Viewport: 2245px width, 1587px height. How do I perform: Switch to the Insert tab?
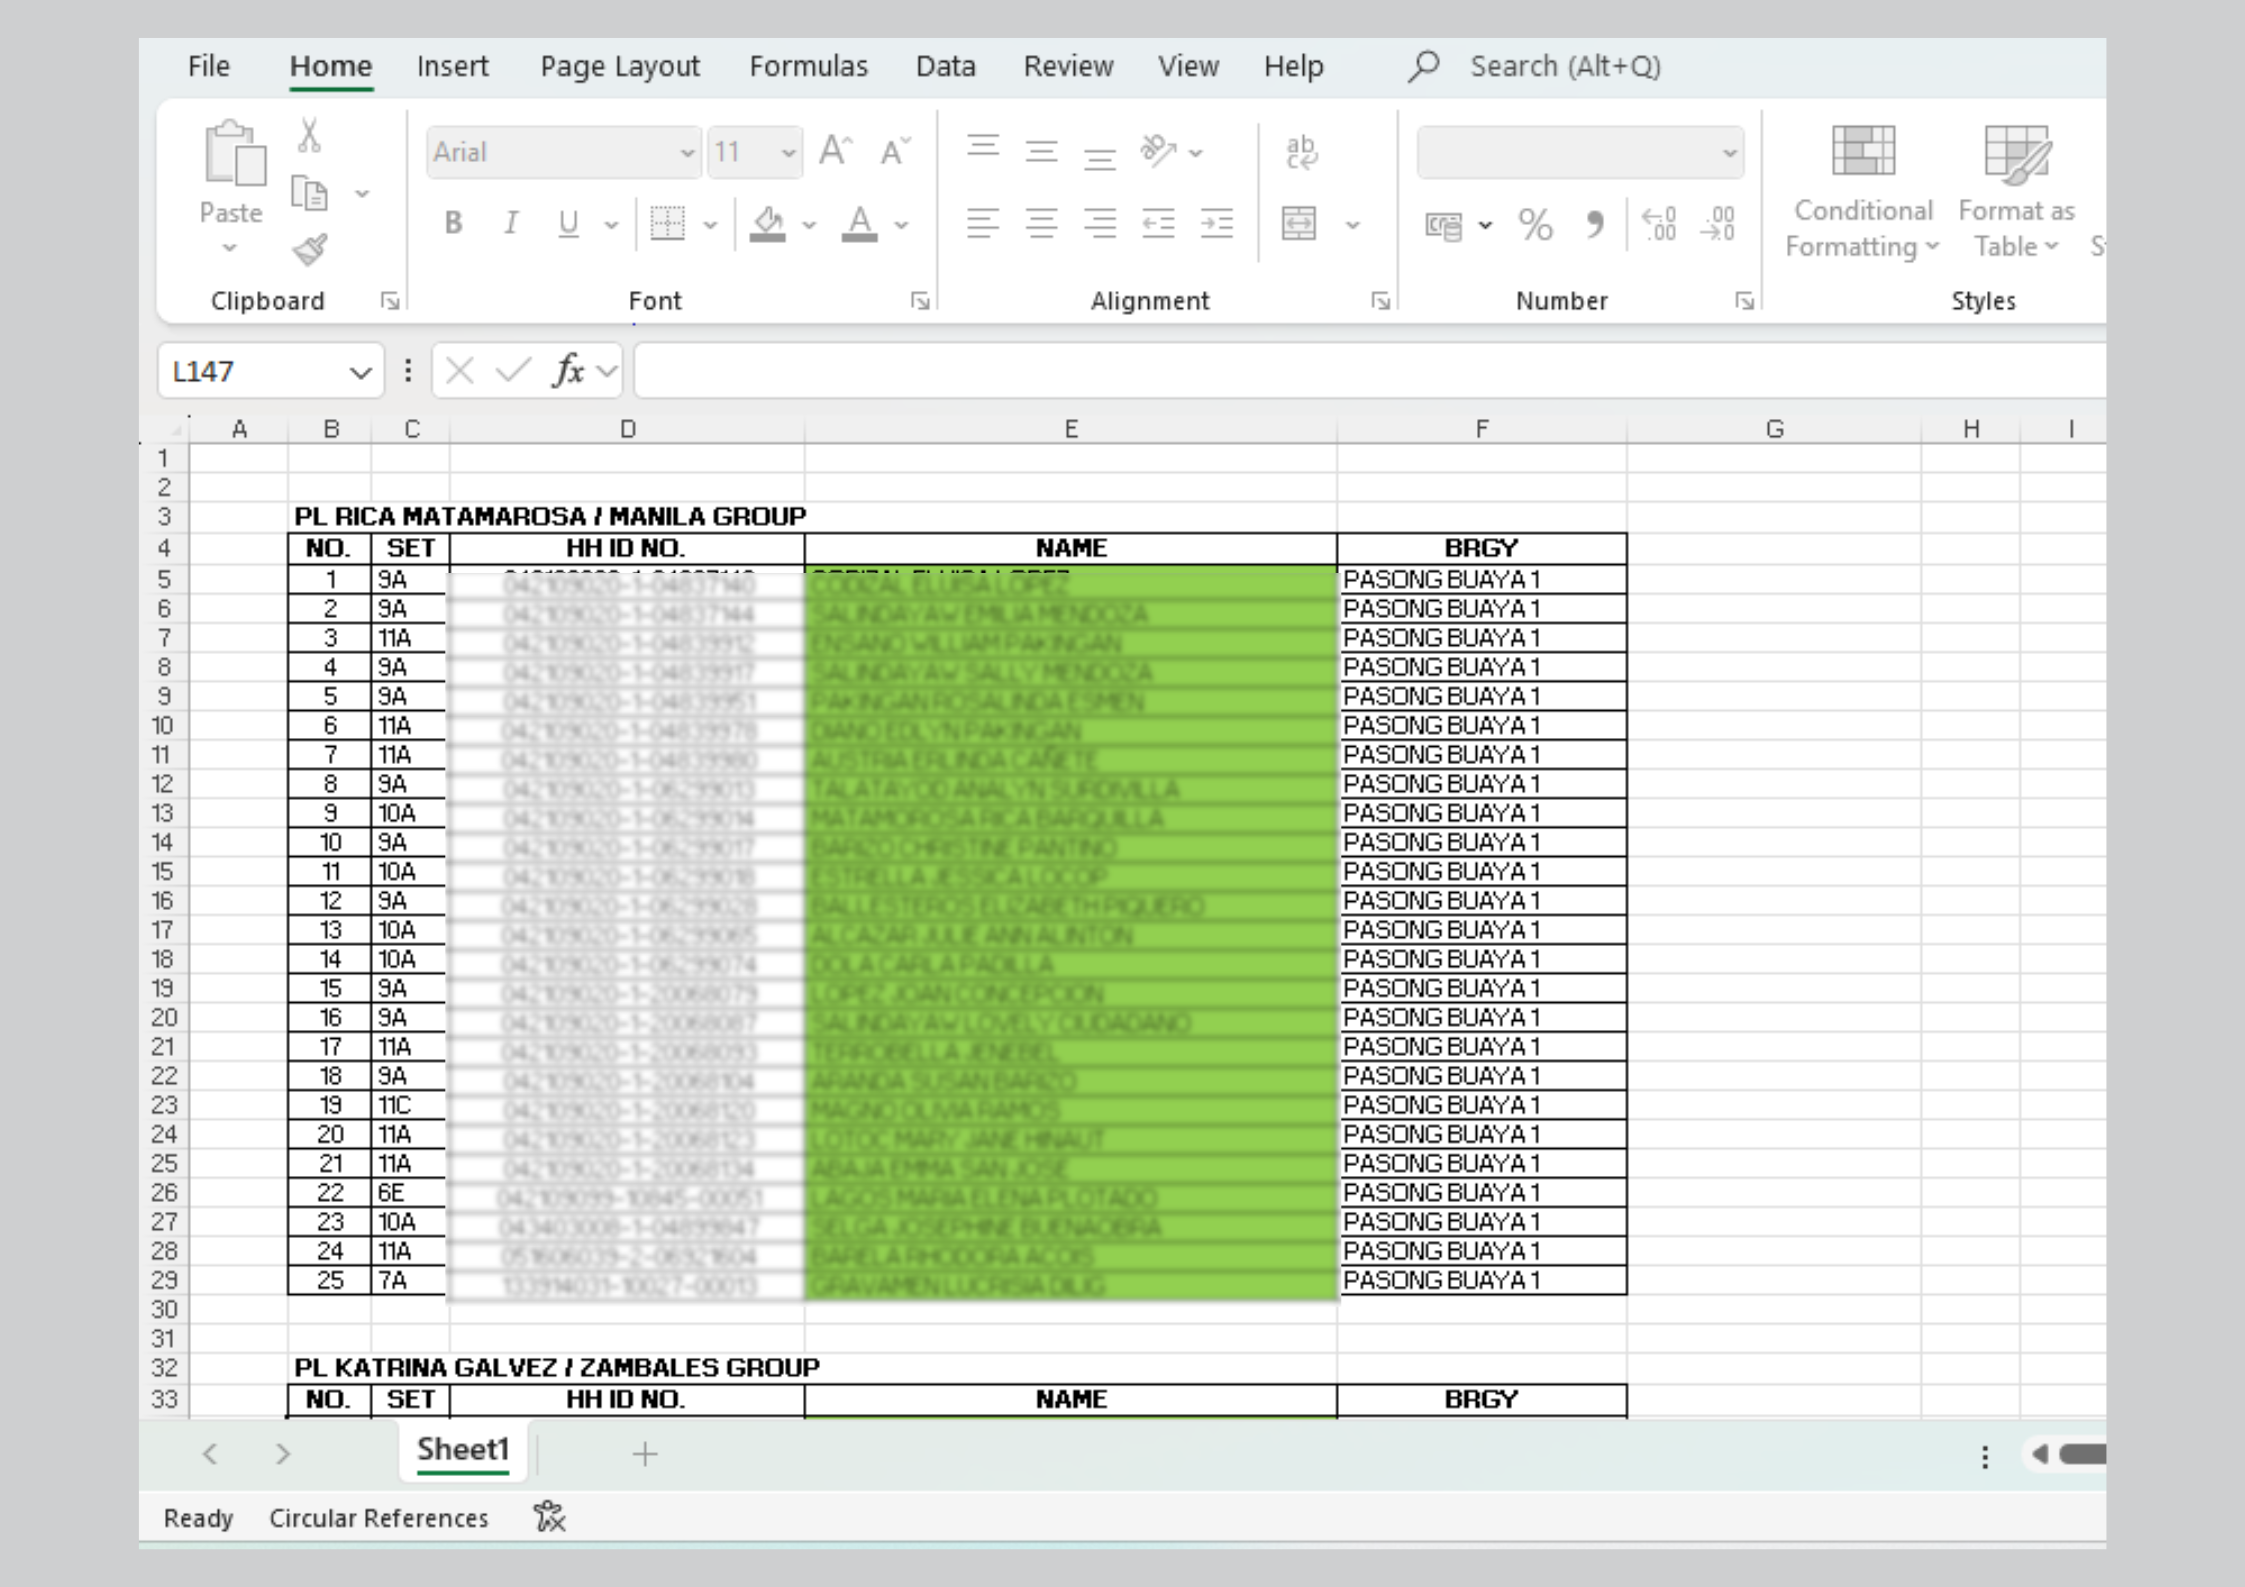pyautogui.click(x=452, y=66)
